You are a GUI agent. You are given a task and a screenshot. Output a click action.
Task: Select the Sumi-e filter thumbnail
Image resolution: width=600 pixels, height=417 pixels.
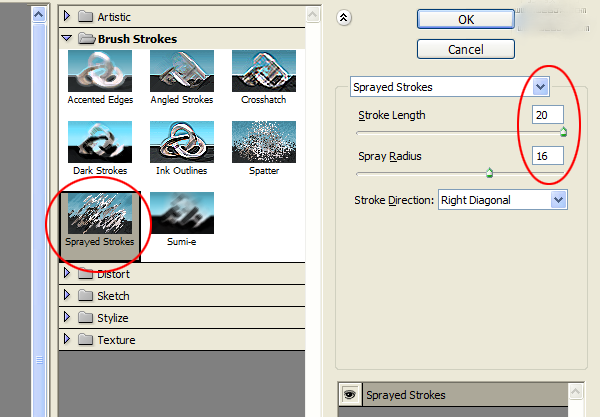(182, 213)
